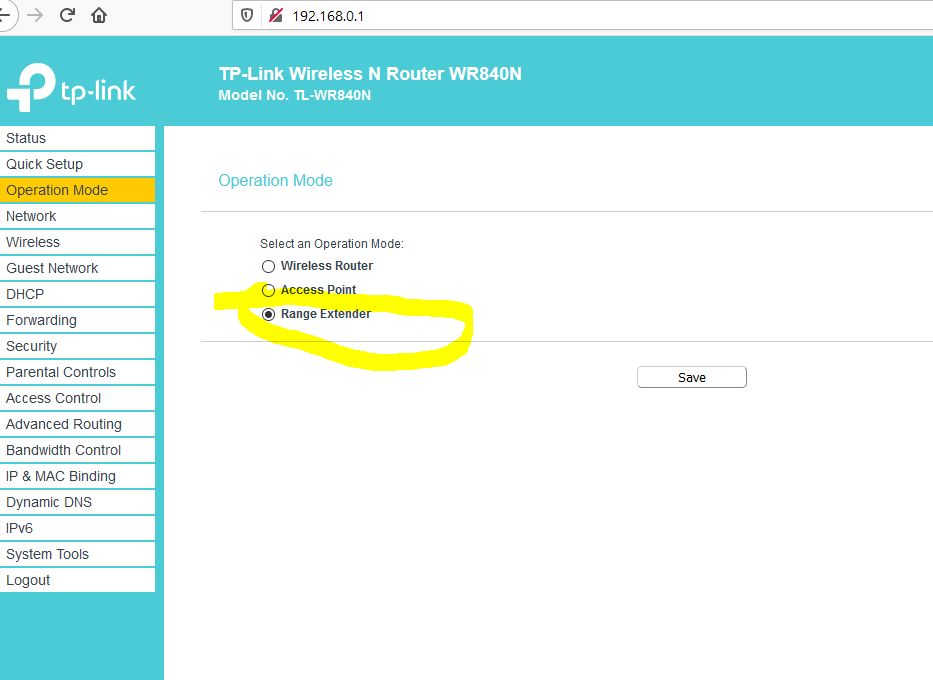Click the Operation Mode page heading
The height and width of the screenshot is (680, 933).
[275, 180]
